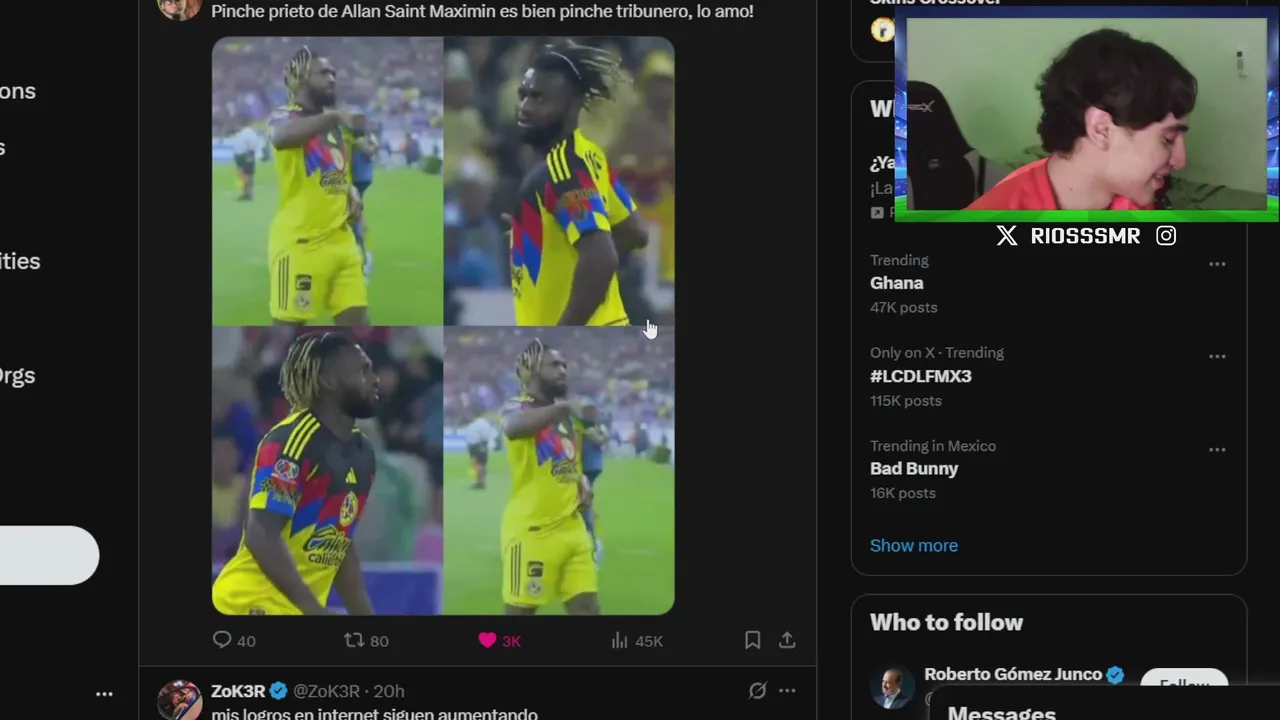Open the Bad Bunny trending topic

tap(914, 469)
